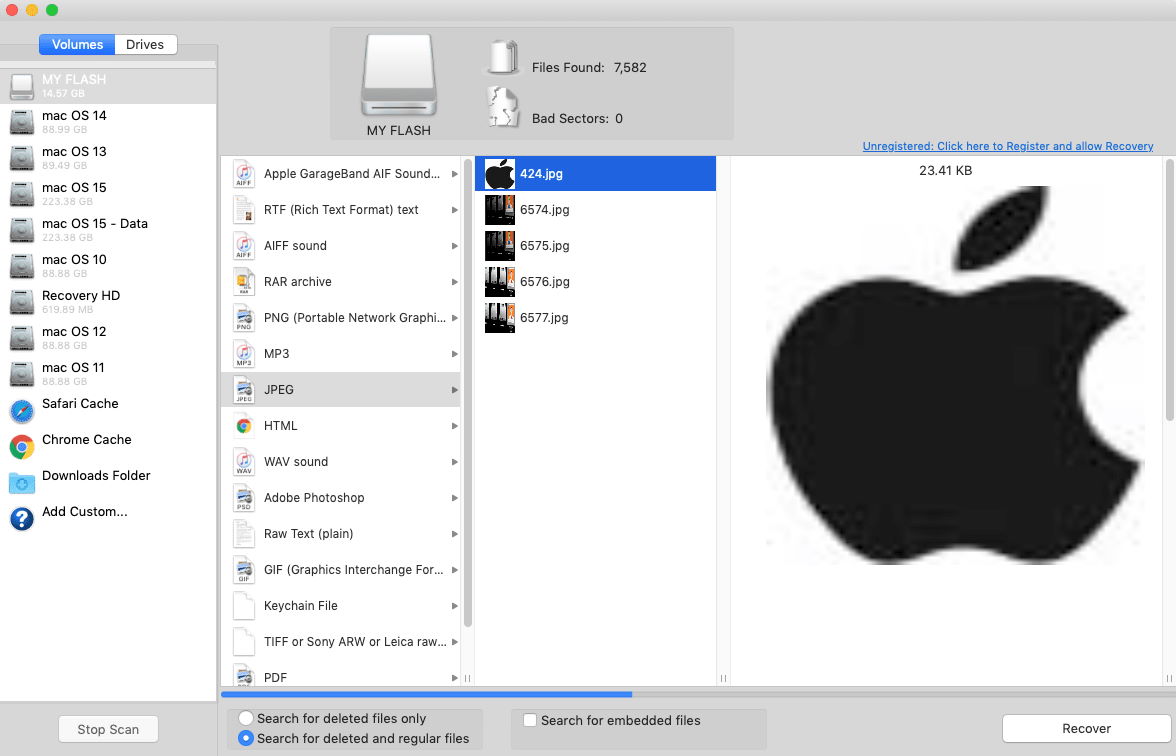This screenshot has width=1176, height=756.
Task: Click the mac OS 14 disk icon
Action: click(22, 122)
